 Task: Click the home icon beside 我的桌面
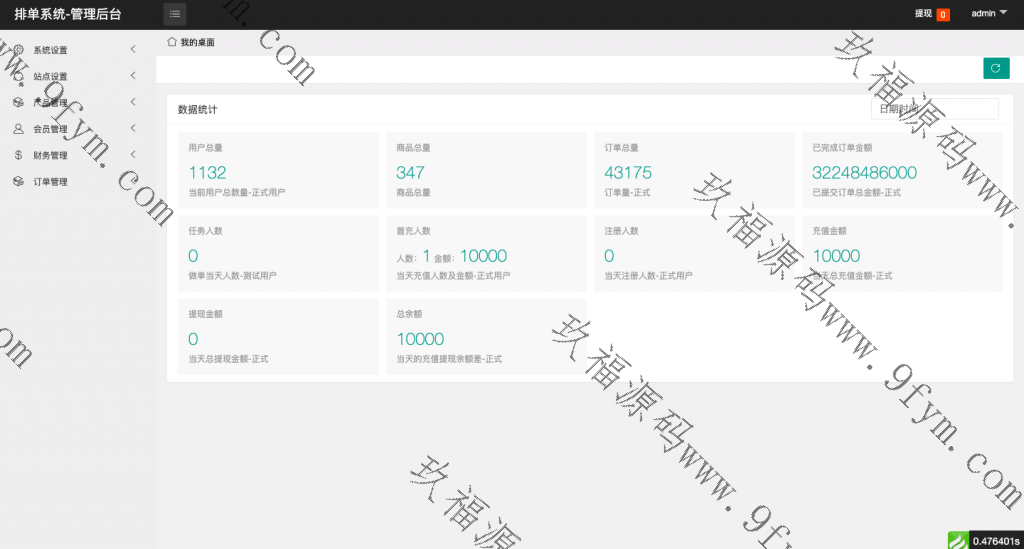click(x=172, y=42)
